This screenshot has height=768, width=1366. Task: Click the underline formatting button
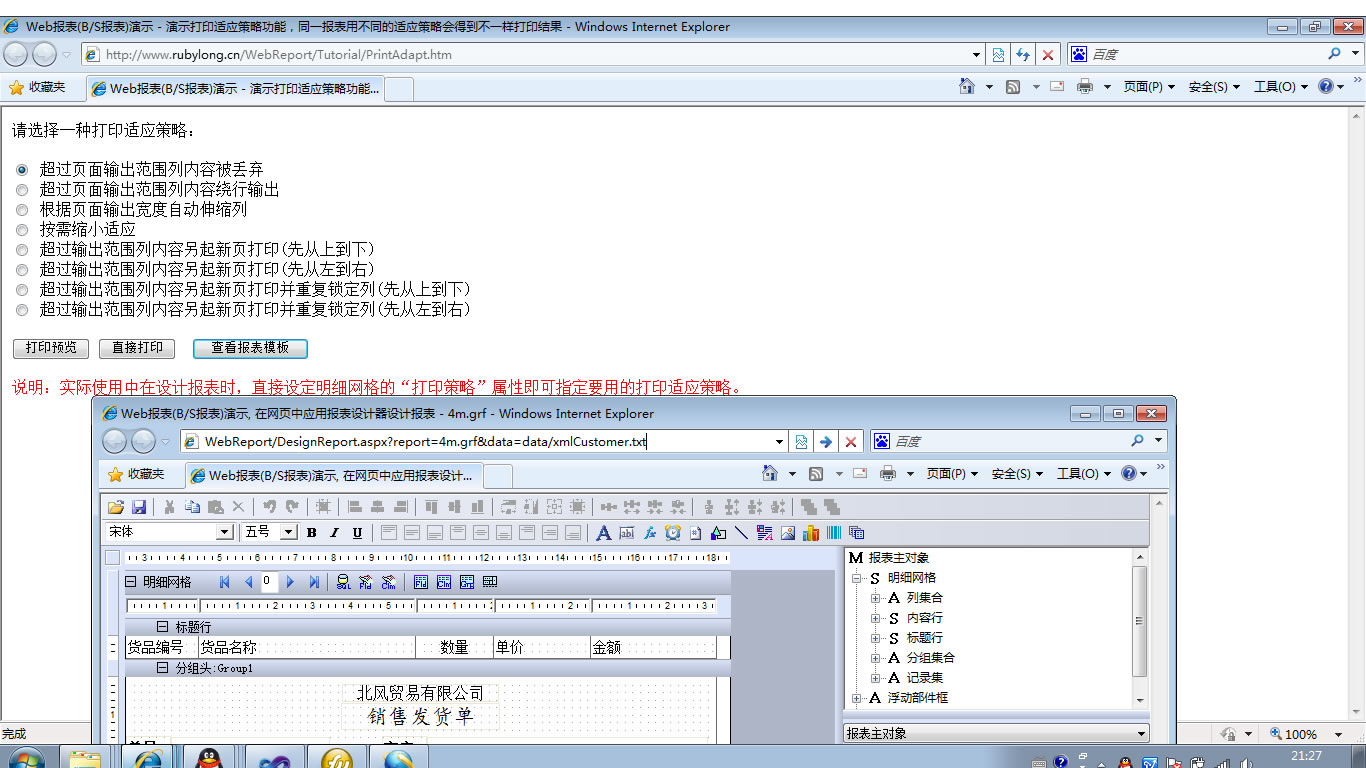click(357, 533)
